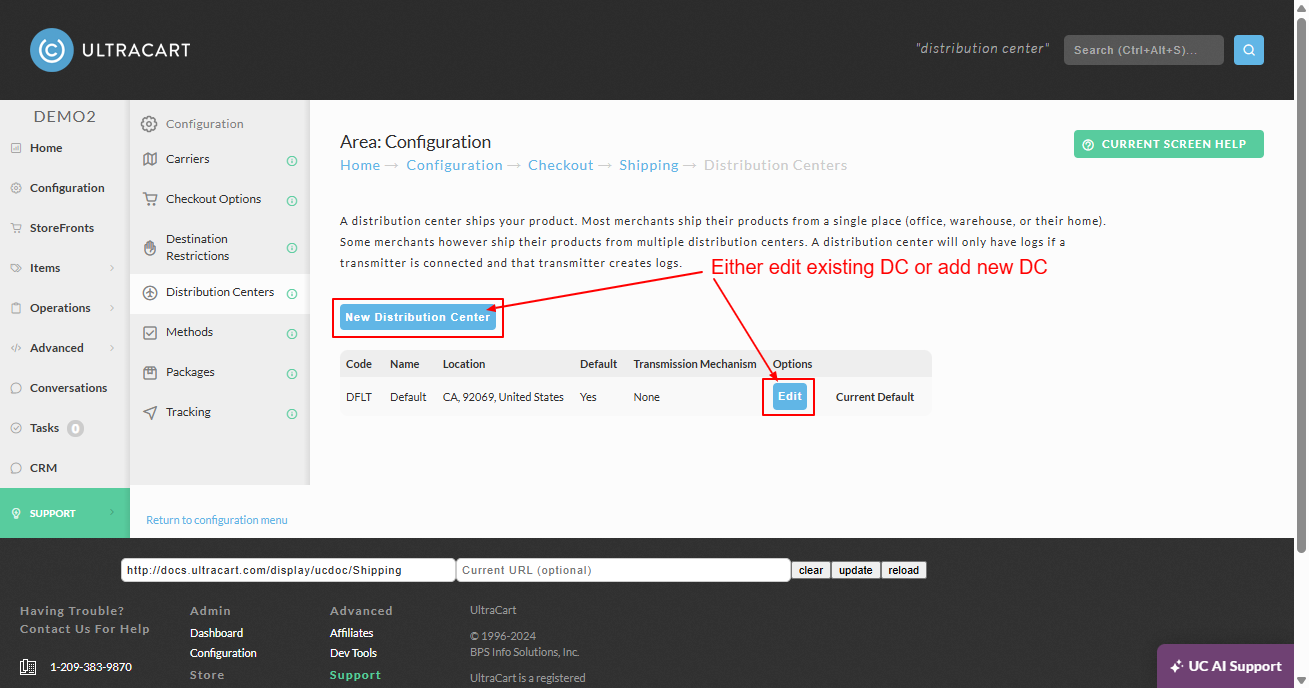The width and height of the screenshot is (1309, 688).
Task: Expand the Operations sidebar submenu
Action: pyautogui.click(x=112, y=308)
